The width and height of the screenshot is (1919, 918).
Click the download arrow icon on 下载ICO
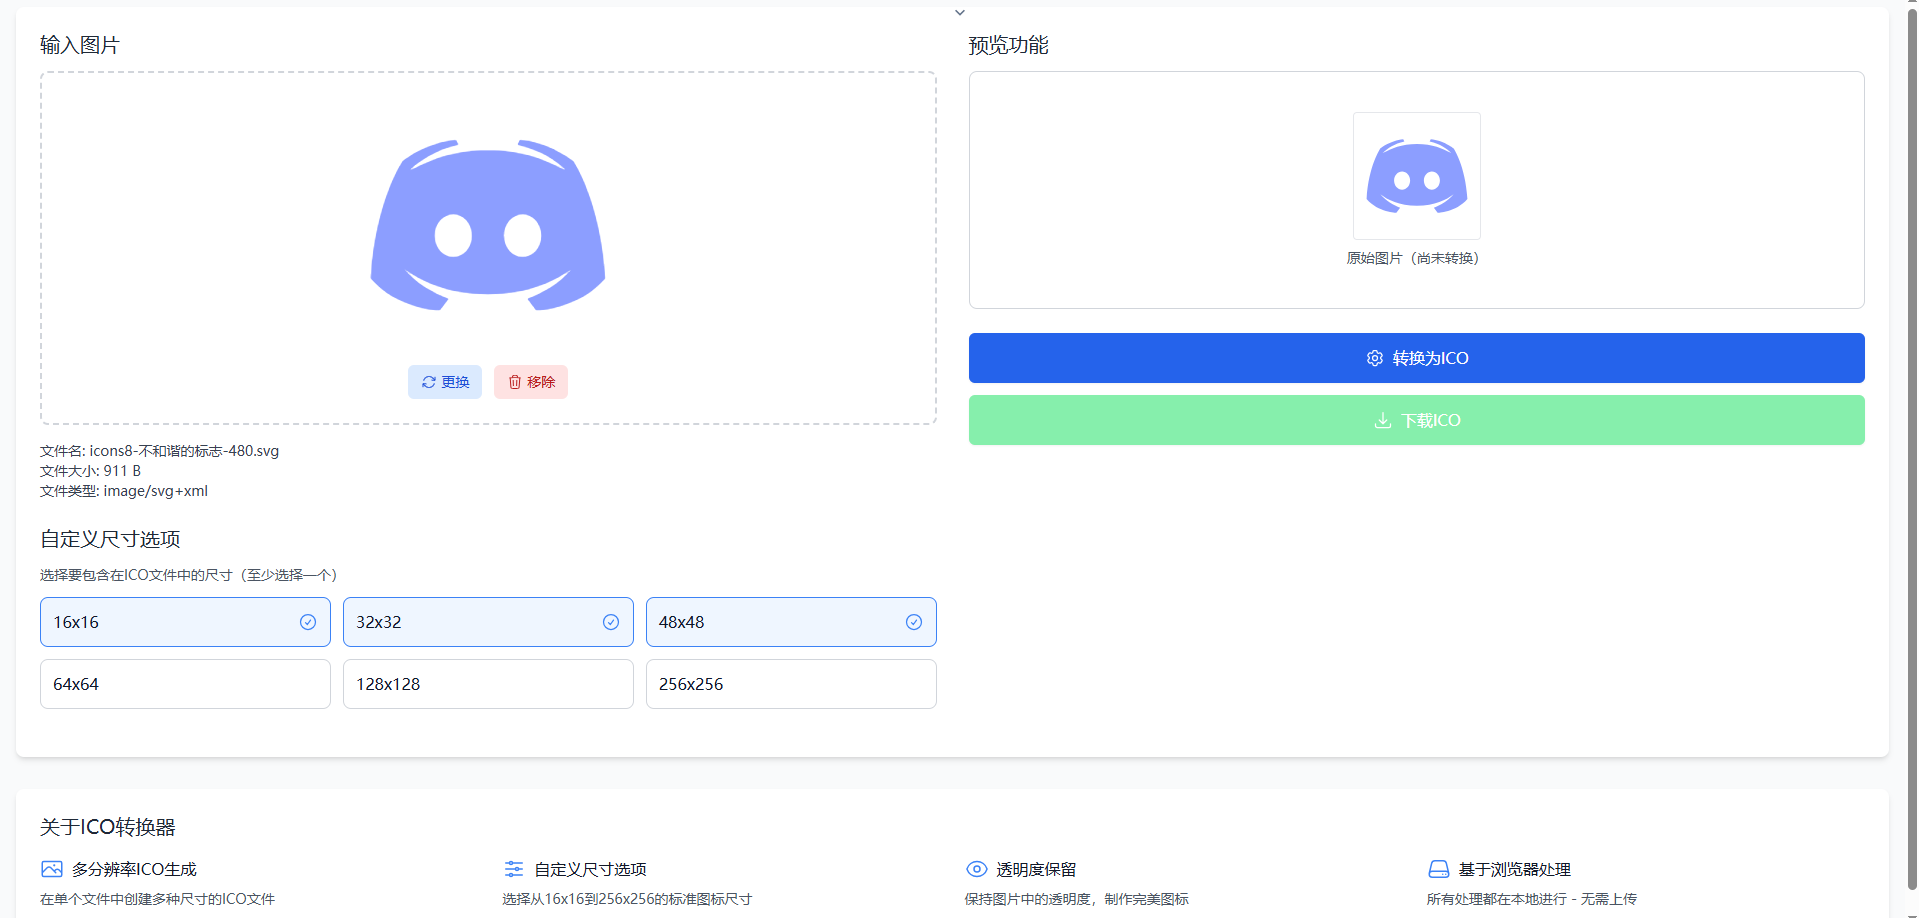1382,420
